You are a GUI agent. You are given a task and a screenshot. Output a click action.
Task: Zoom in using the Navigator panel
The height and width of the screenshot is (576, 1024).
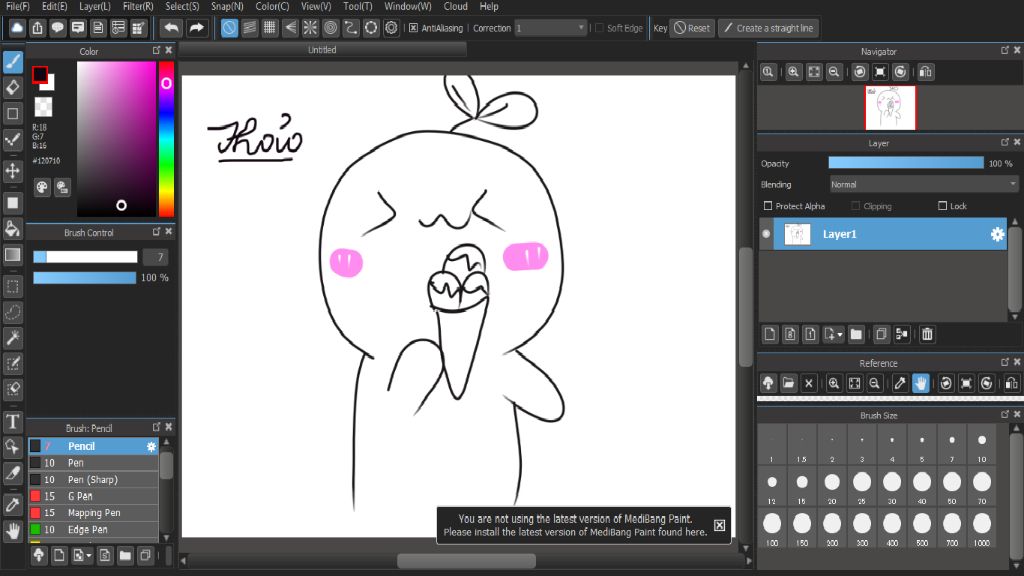(x=793, y=72)
